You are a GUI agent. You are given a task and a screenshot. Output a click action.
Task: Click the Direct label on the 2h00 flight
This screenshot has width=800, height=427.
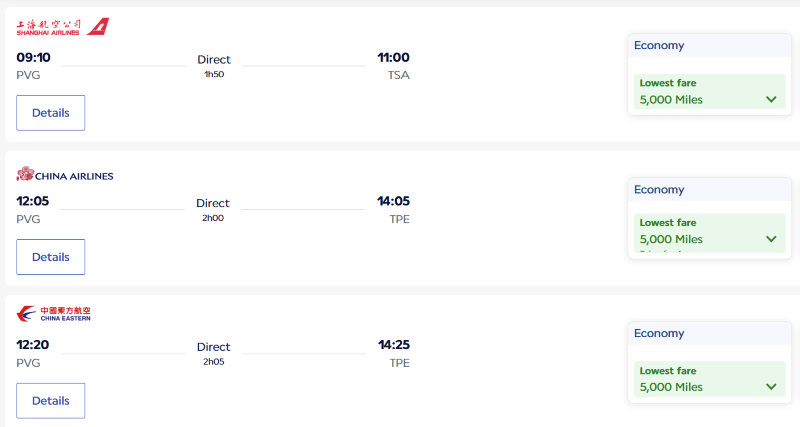point(213,203)
